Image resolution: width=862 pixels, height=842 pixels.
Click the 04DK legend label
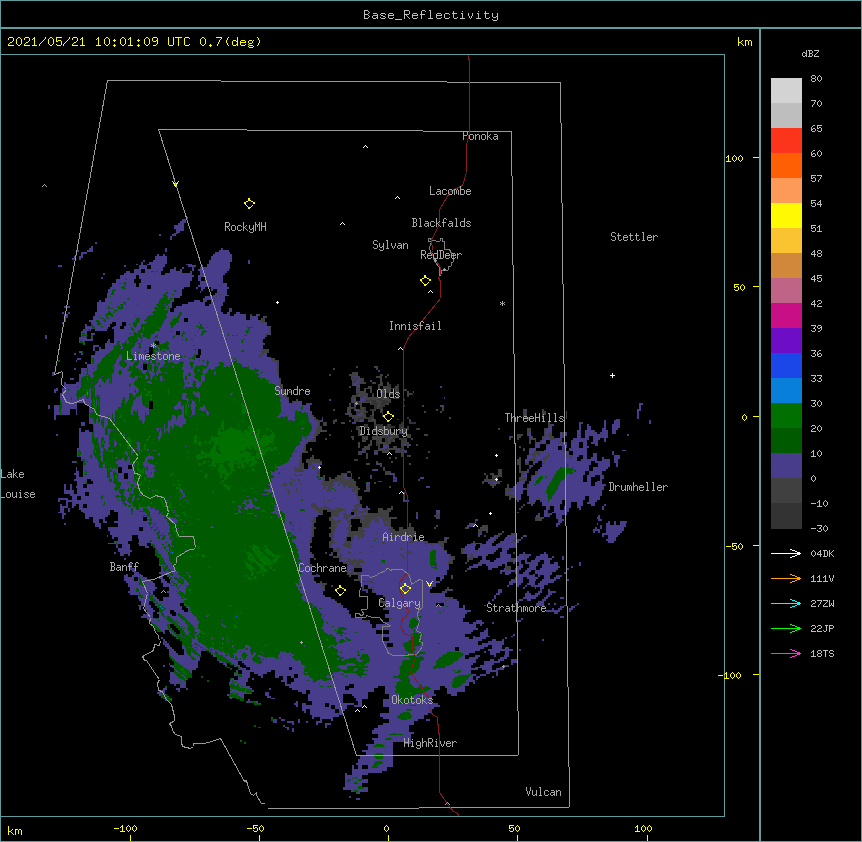pos(822,553)
